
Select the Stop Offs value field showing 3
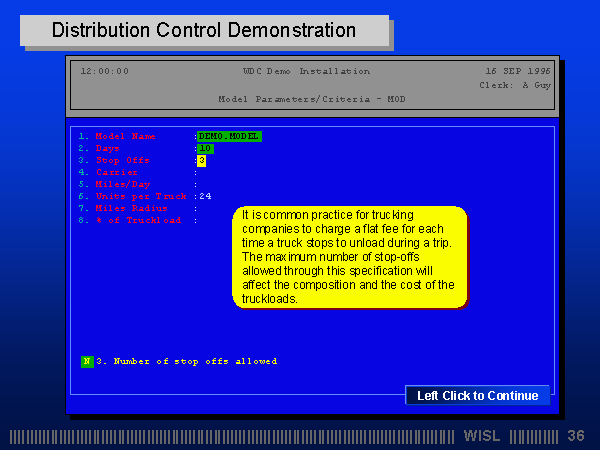coord(202,161)
